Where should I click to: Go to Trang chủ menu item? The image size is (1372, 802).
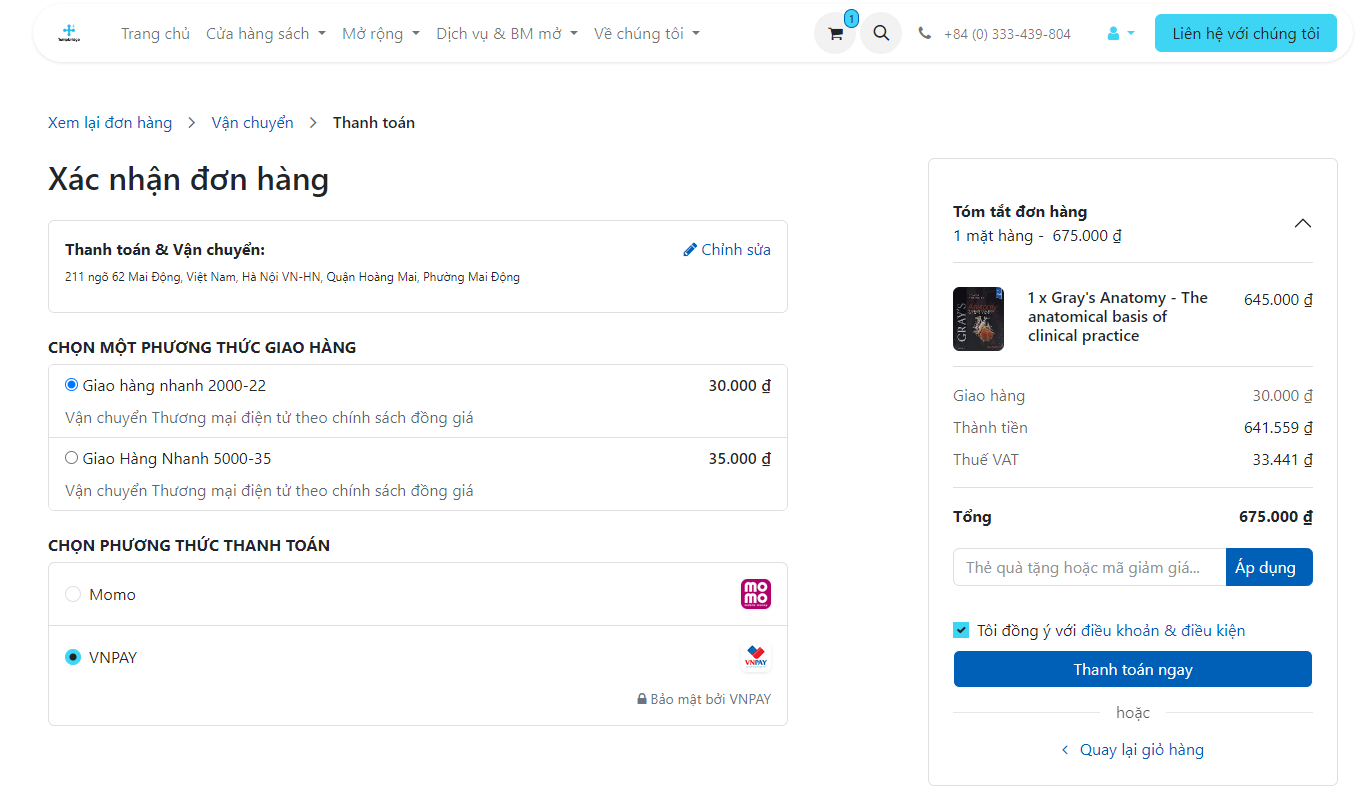pos(155,34)
